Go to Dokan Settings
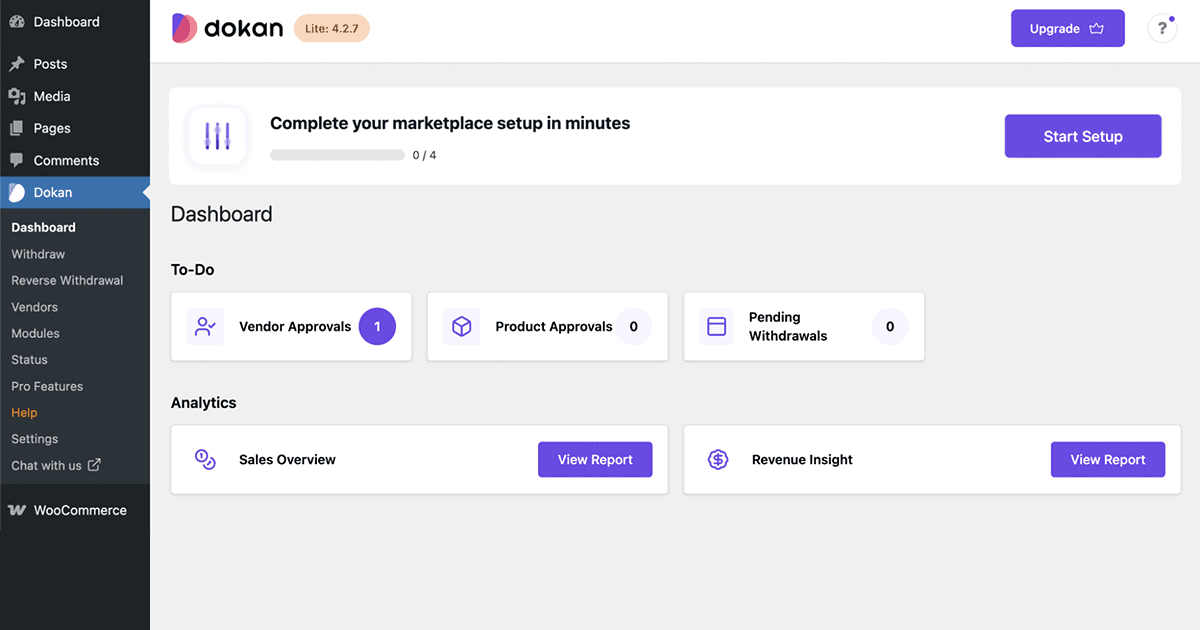Image resolution: width=1200 pixels, height=630 pixels. (x=34, y=438)
